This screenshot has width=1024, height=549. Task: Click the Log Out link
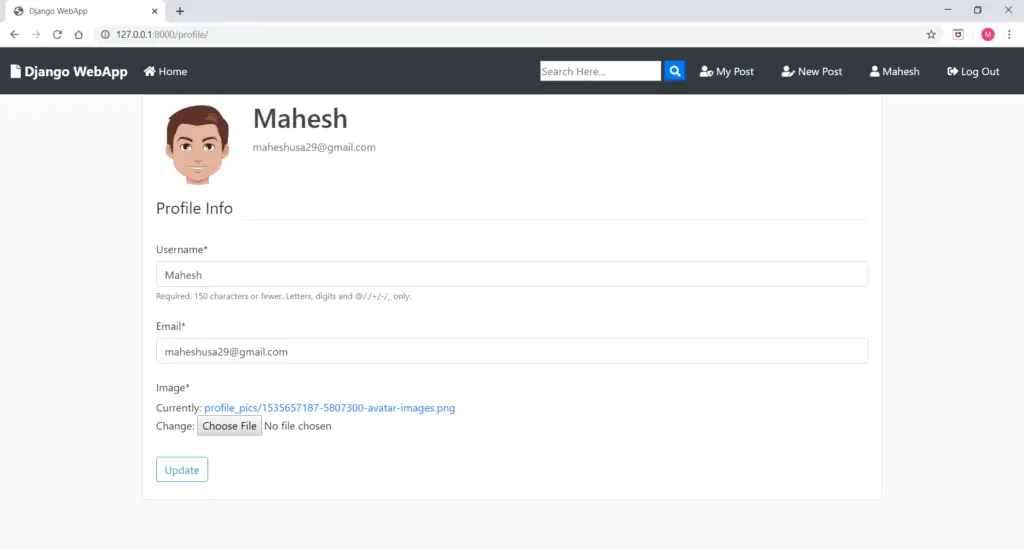coord(973,72)
